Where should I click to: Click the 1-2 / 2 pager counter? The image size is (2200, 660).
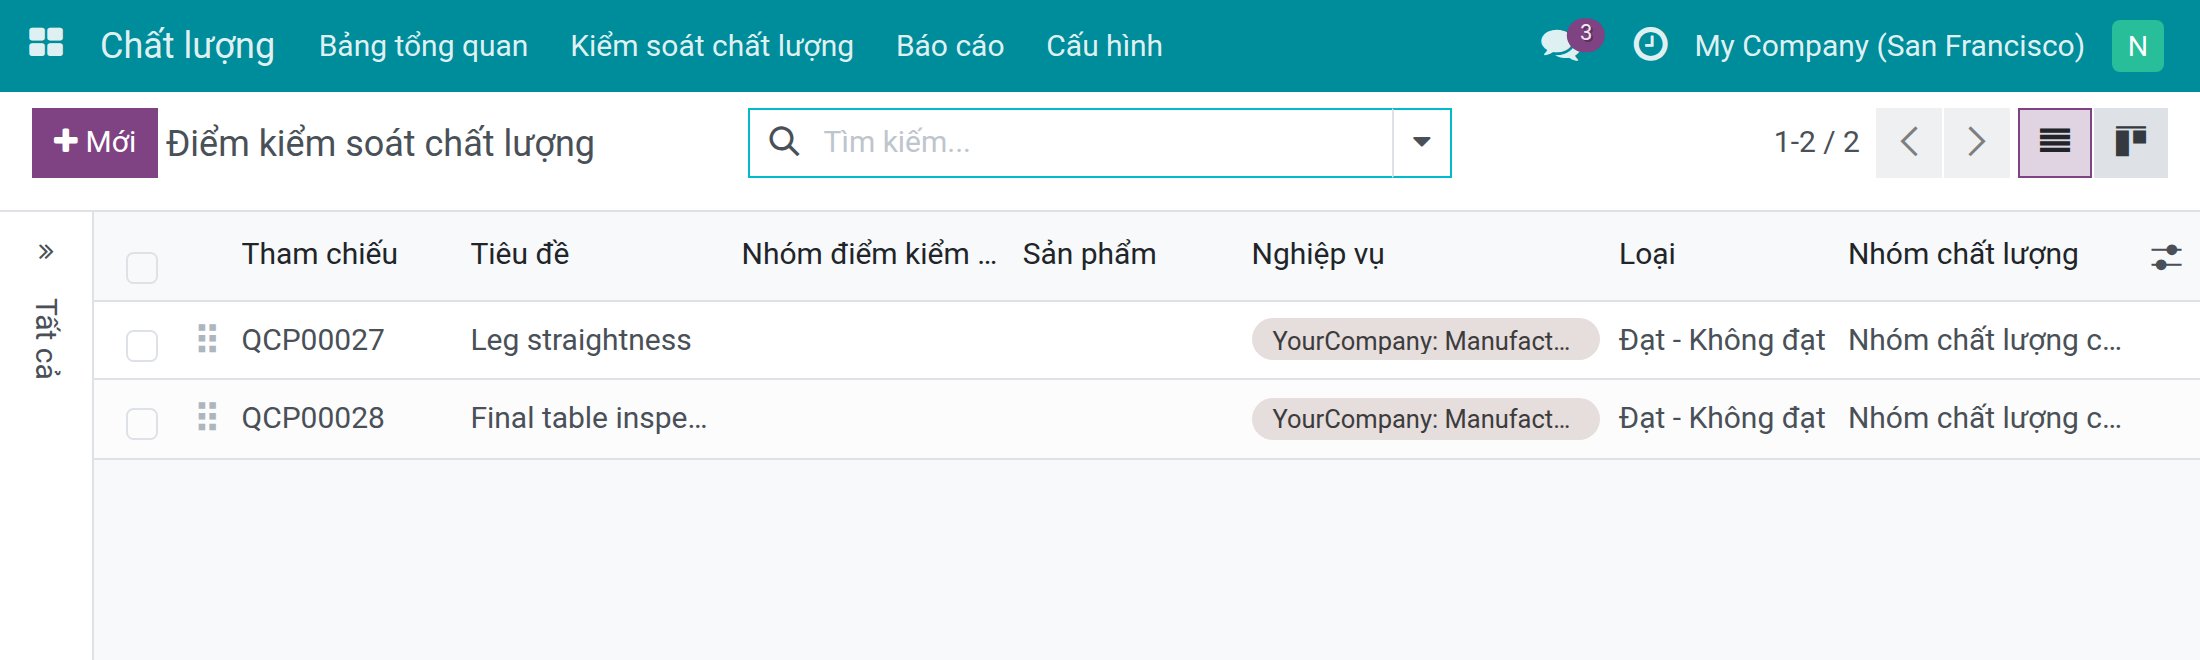tap(1816, 142)
